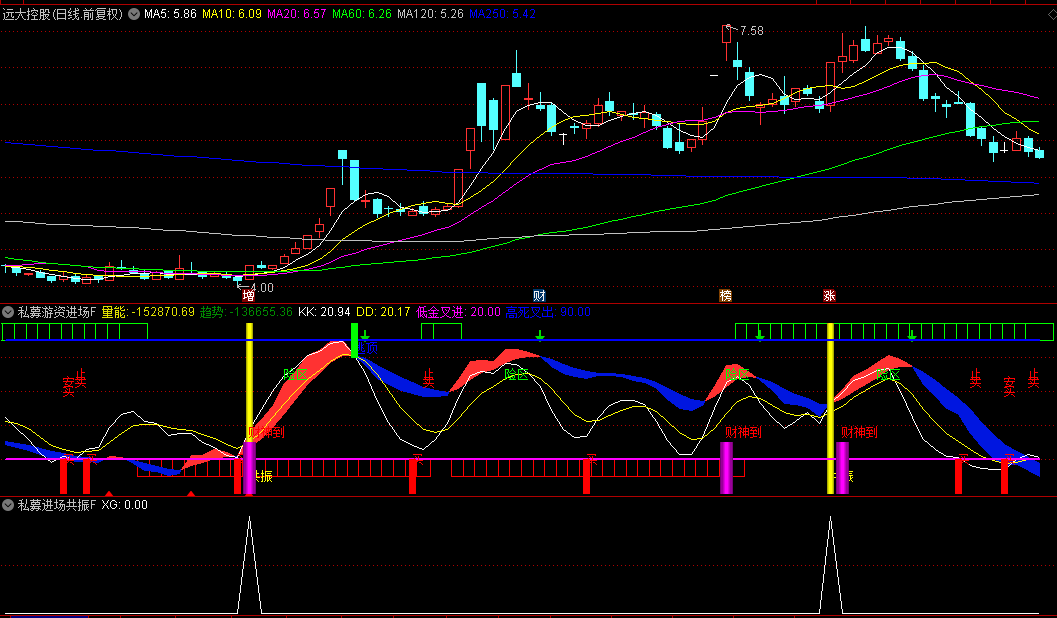Image resolution: width=1057 pixels, height=618 pixels.
Task: Click the 7.58 high price label
Action: pos(750,31)
